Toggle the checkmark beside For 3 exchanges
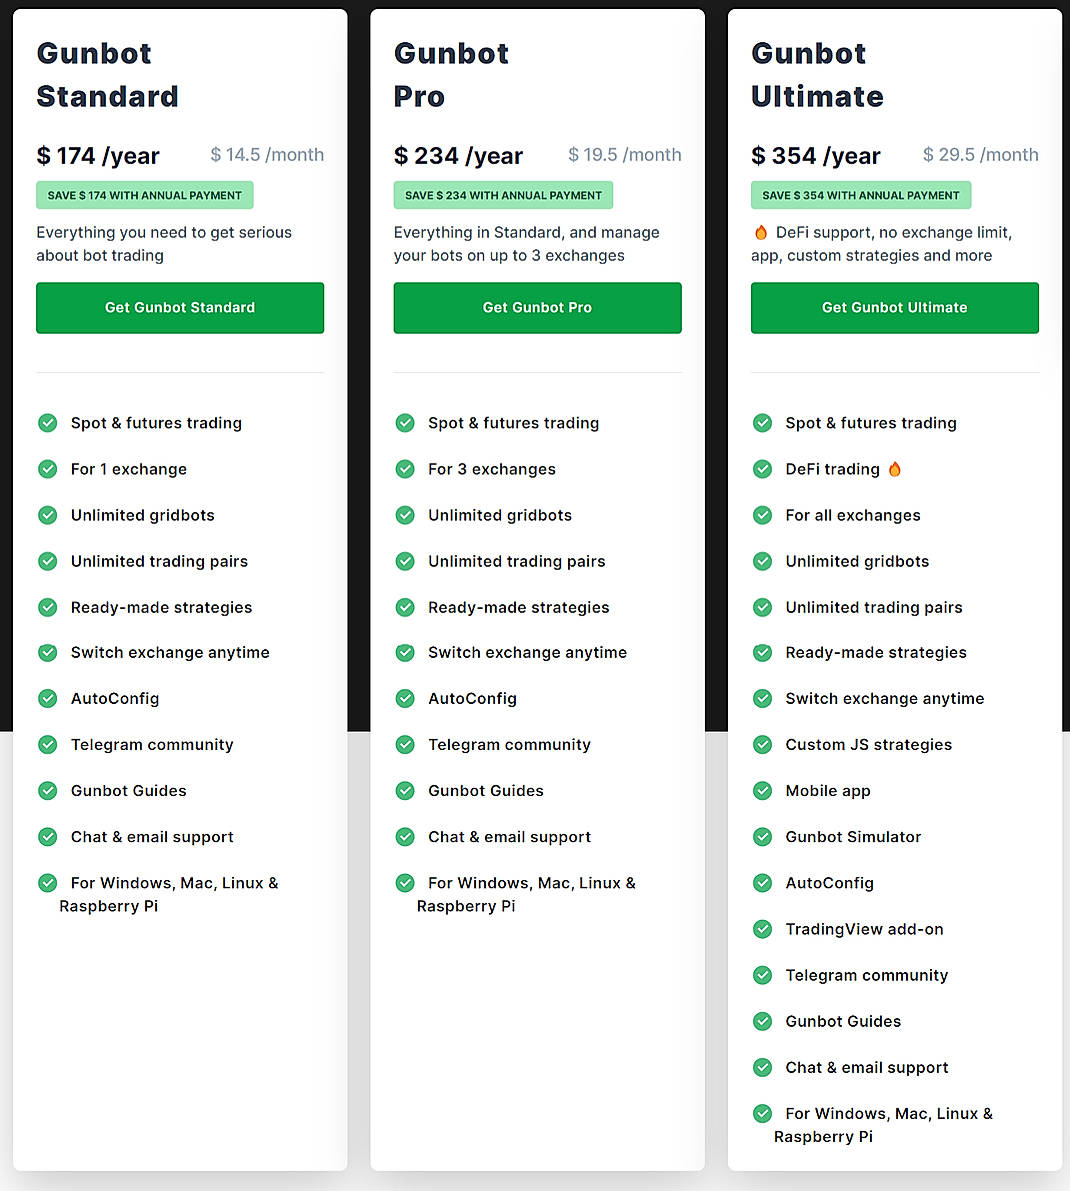The image size is (1070, 1191). 405,469
